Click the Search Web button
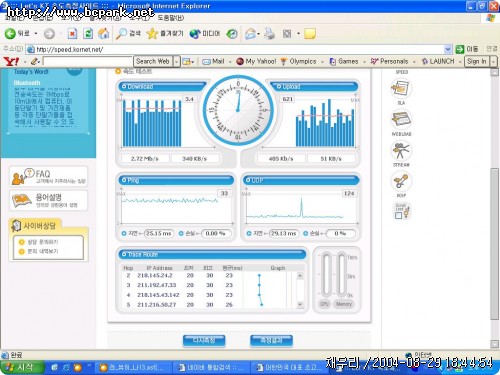 [153, 61]
